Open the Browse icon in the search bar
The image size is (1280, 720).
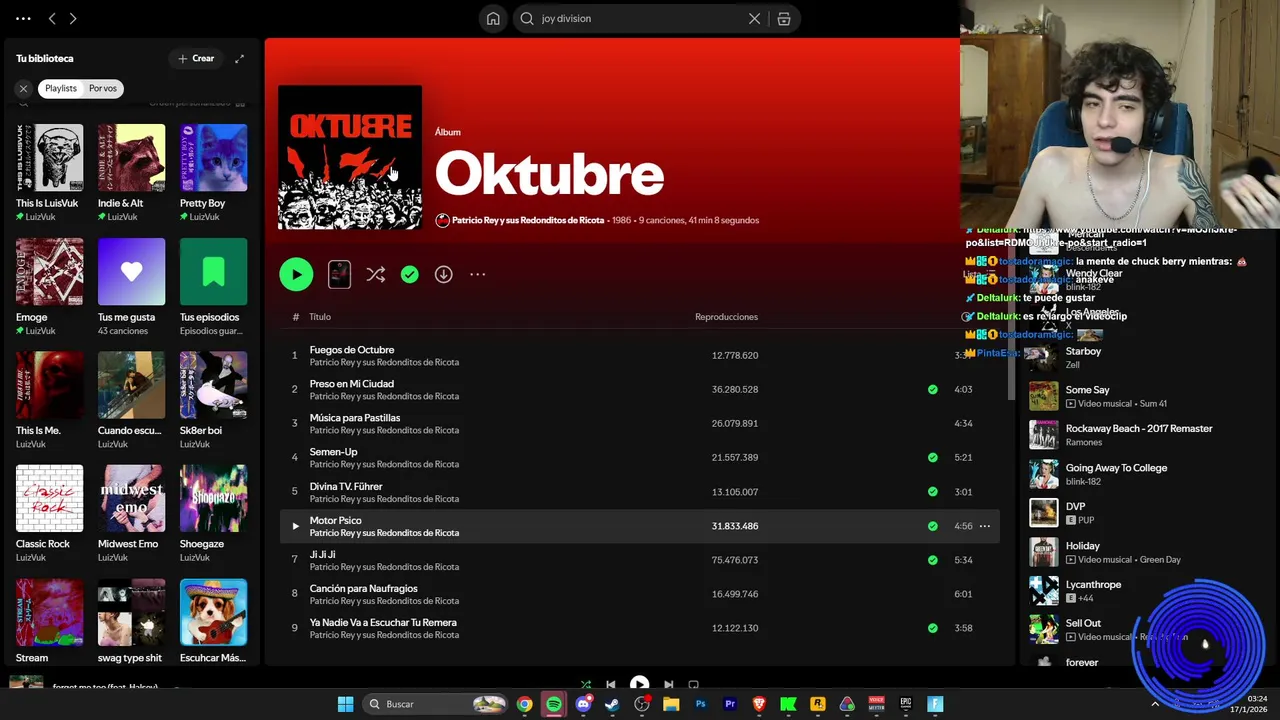coord(784,18)
